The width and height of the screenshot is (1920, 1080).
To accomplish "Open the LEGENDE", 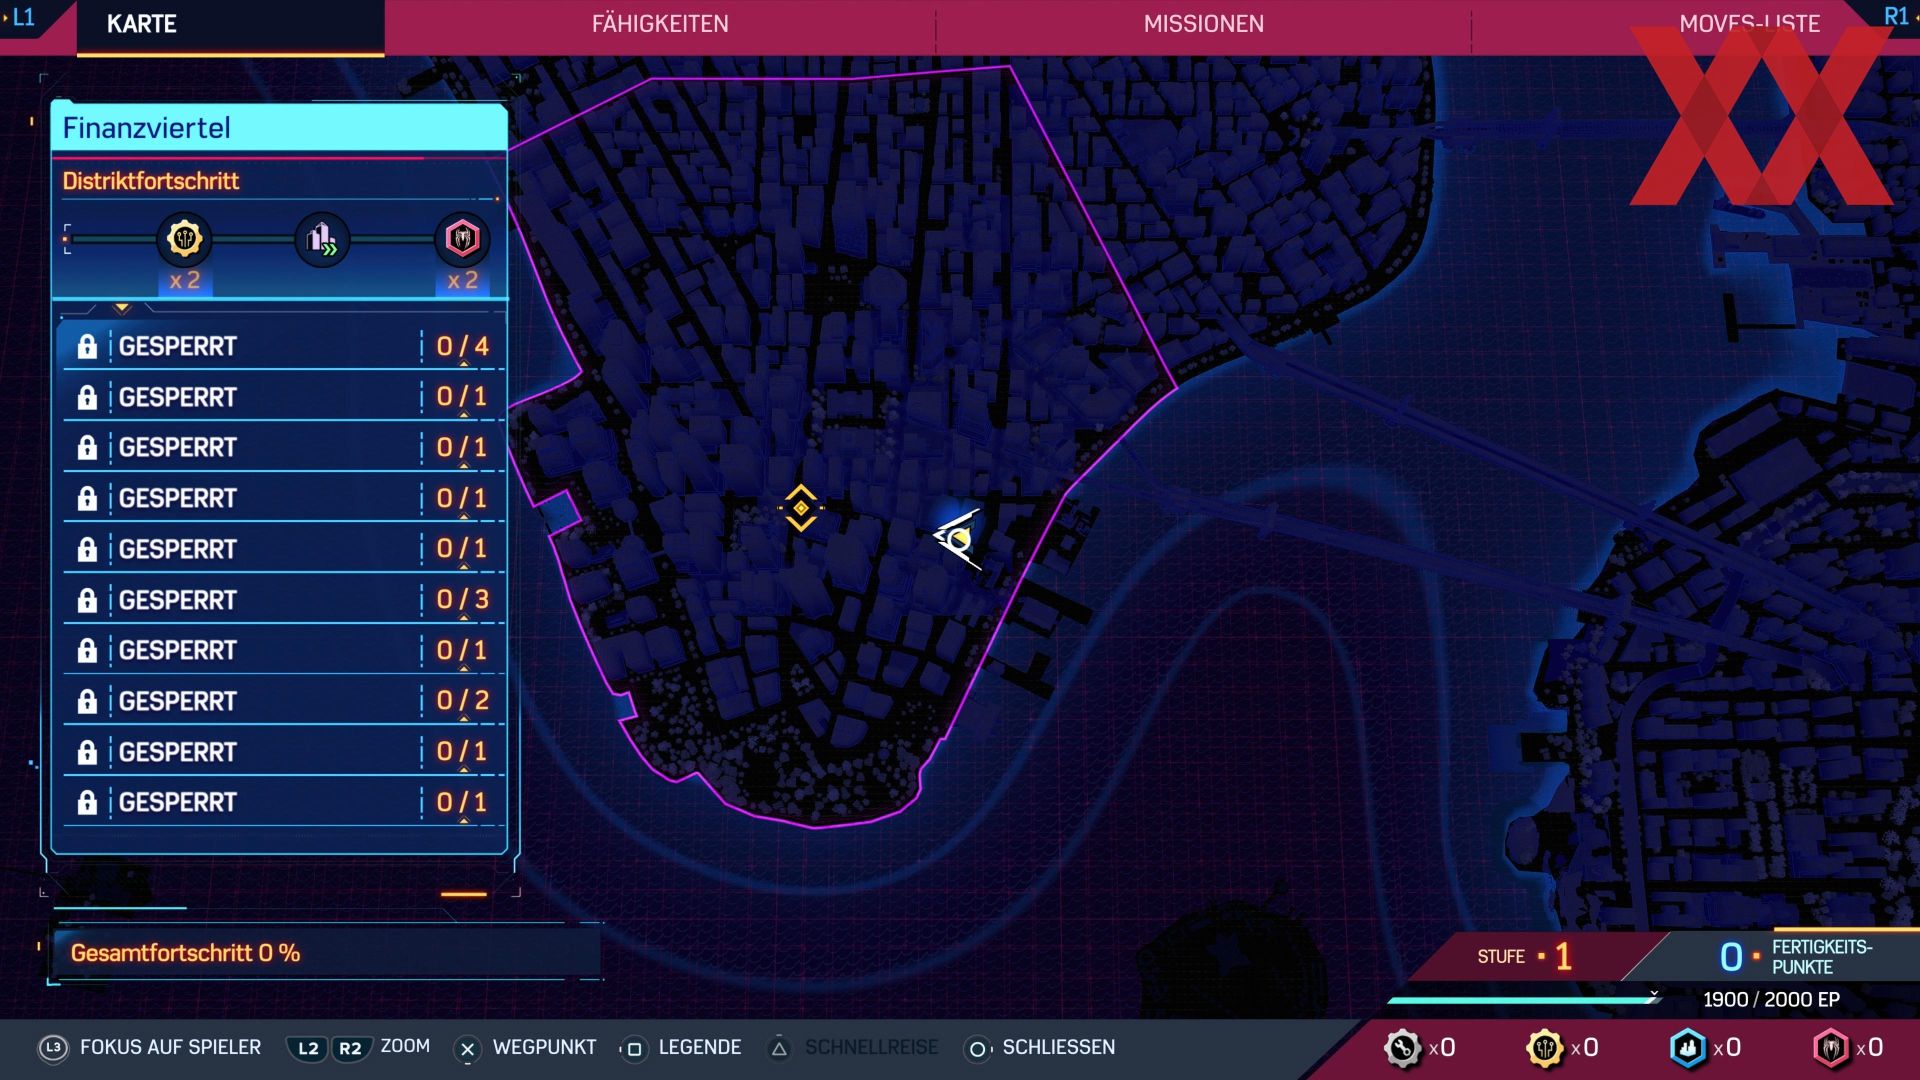I will click(699, 1047).
